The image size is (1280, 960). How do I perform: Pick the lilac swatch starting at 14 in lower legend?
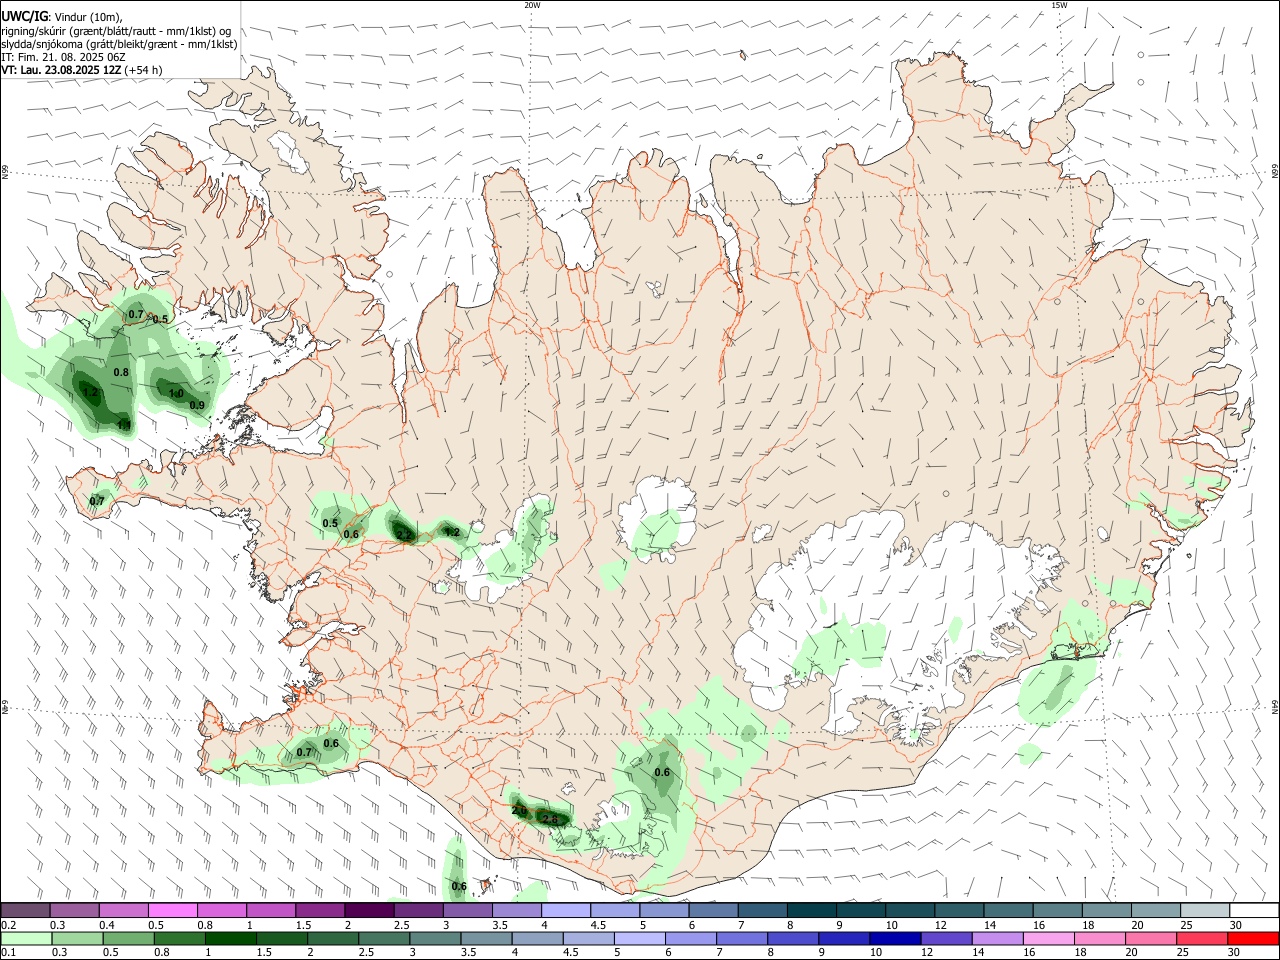pos(997,939)
